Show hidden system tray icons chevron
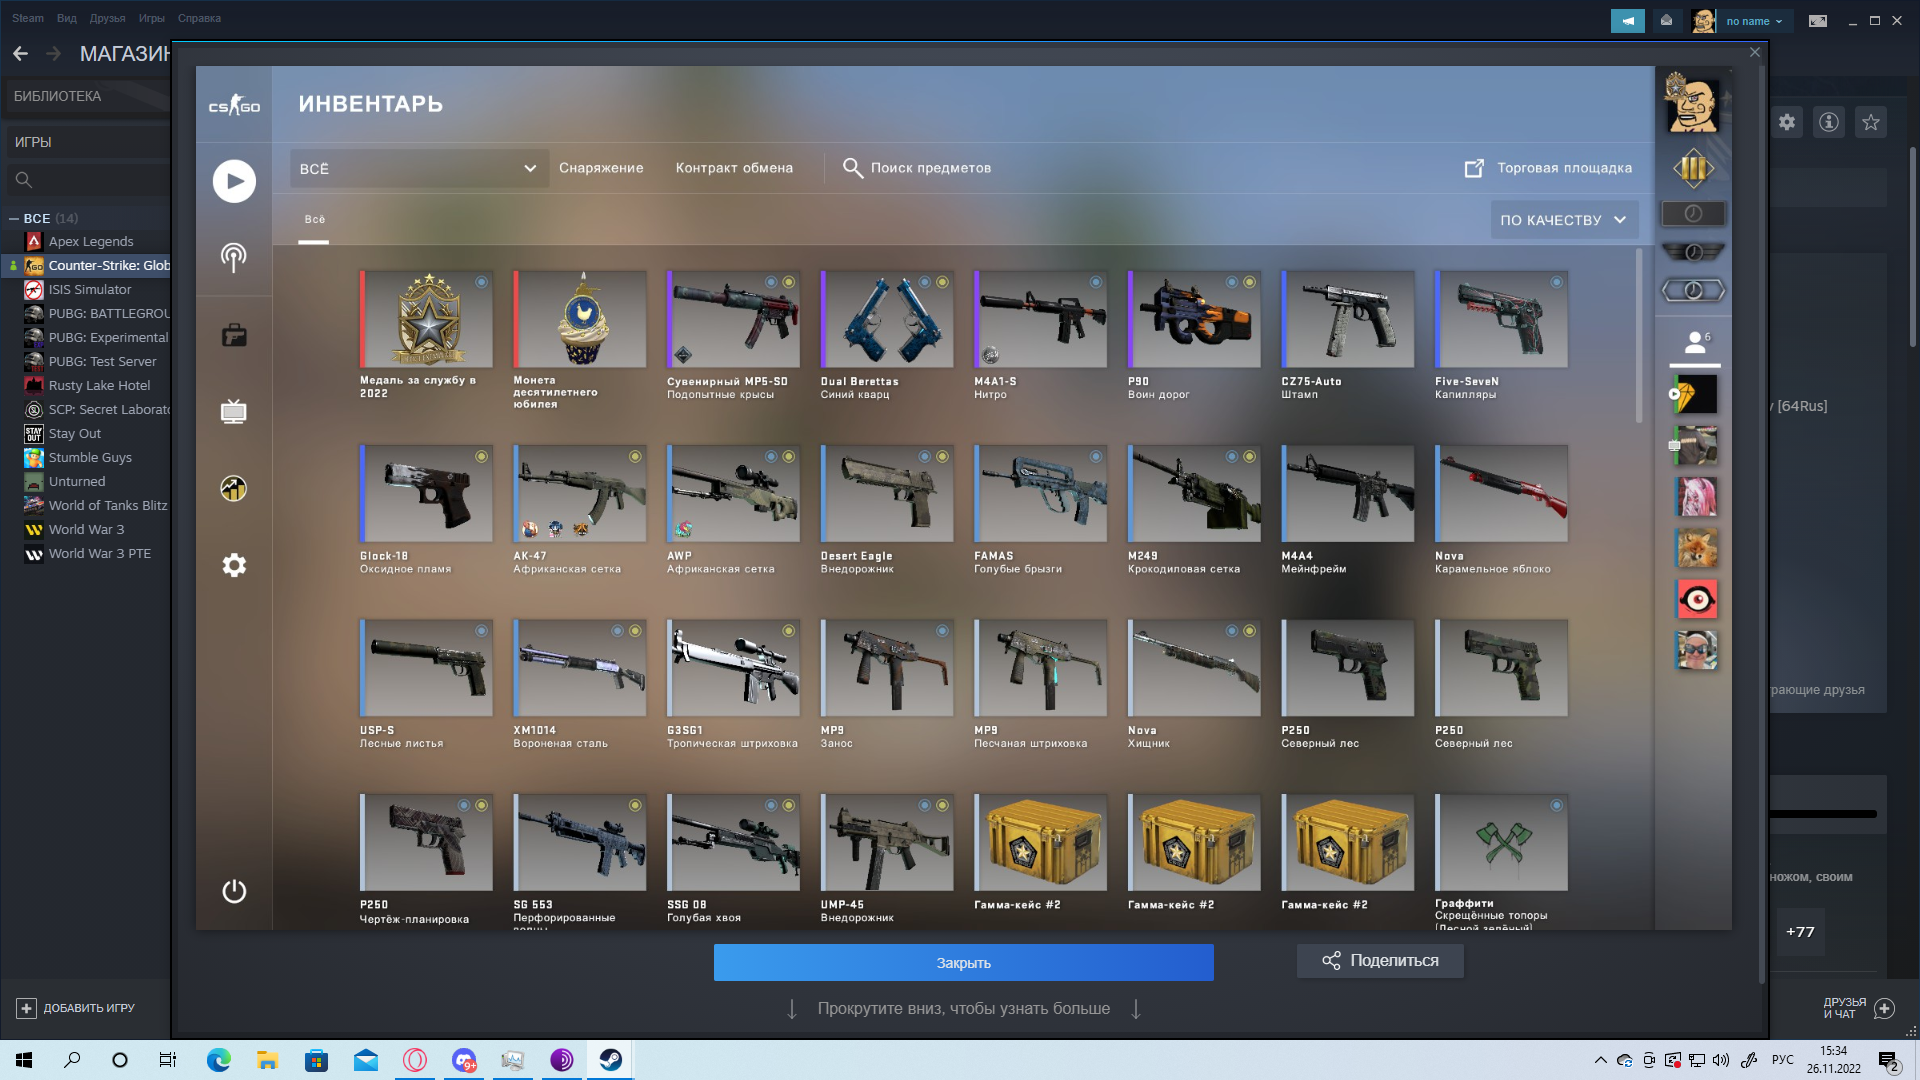The image size is (1920, 1080). coord(1601,1060)
